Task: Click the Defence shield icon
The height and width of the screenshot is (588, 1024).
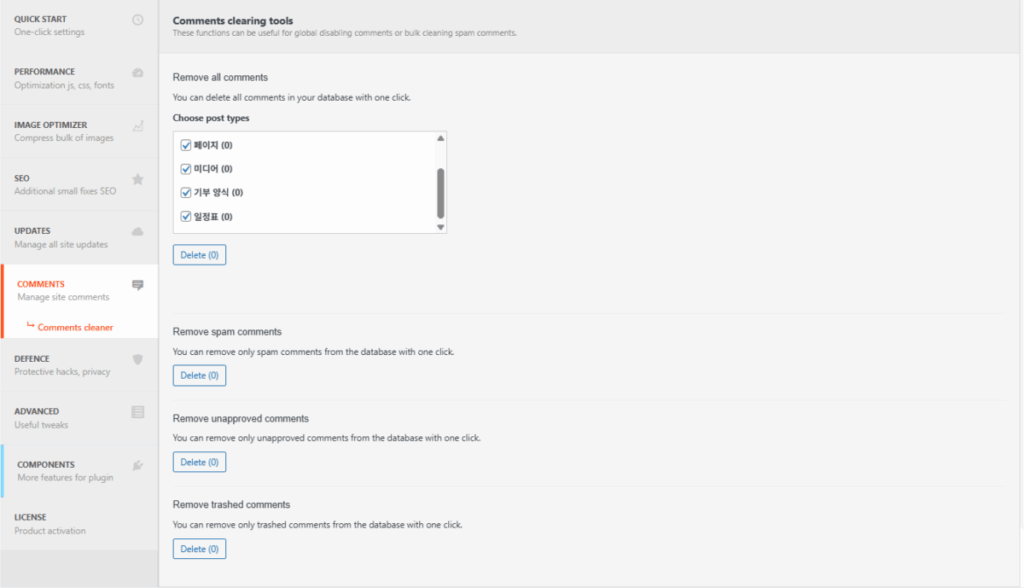Action: coord(138,359)
